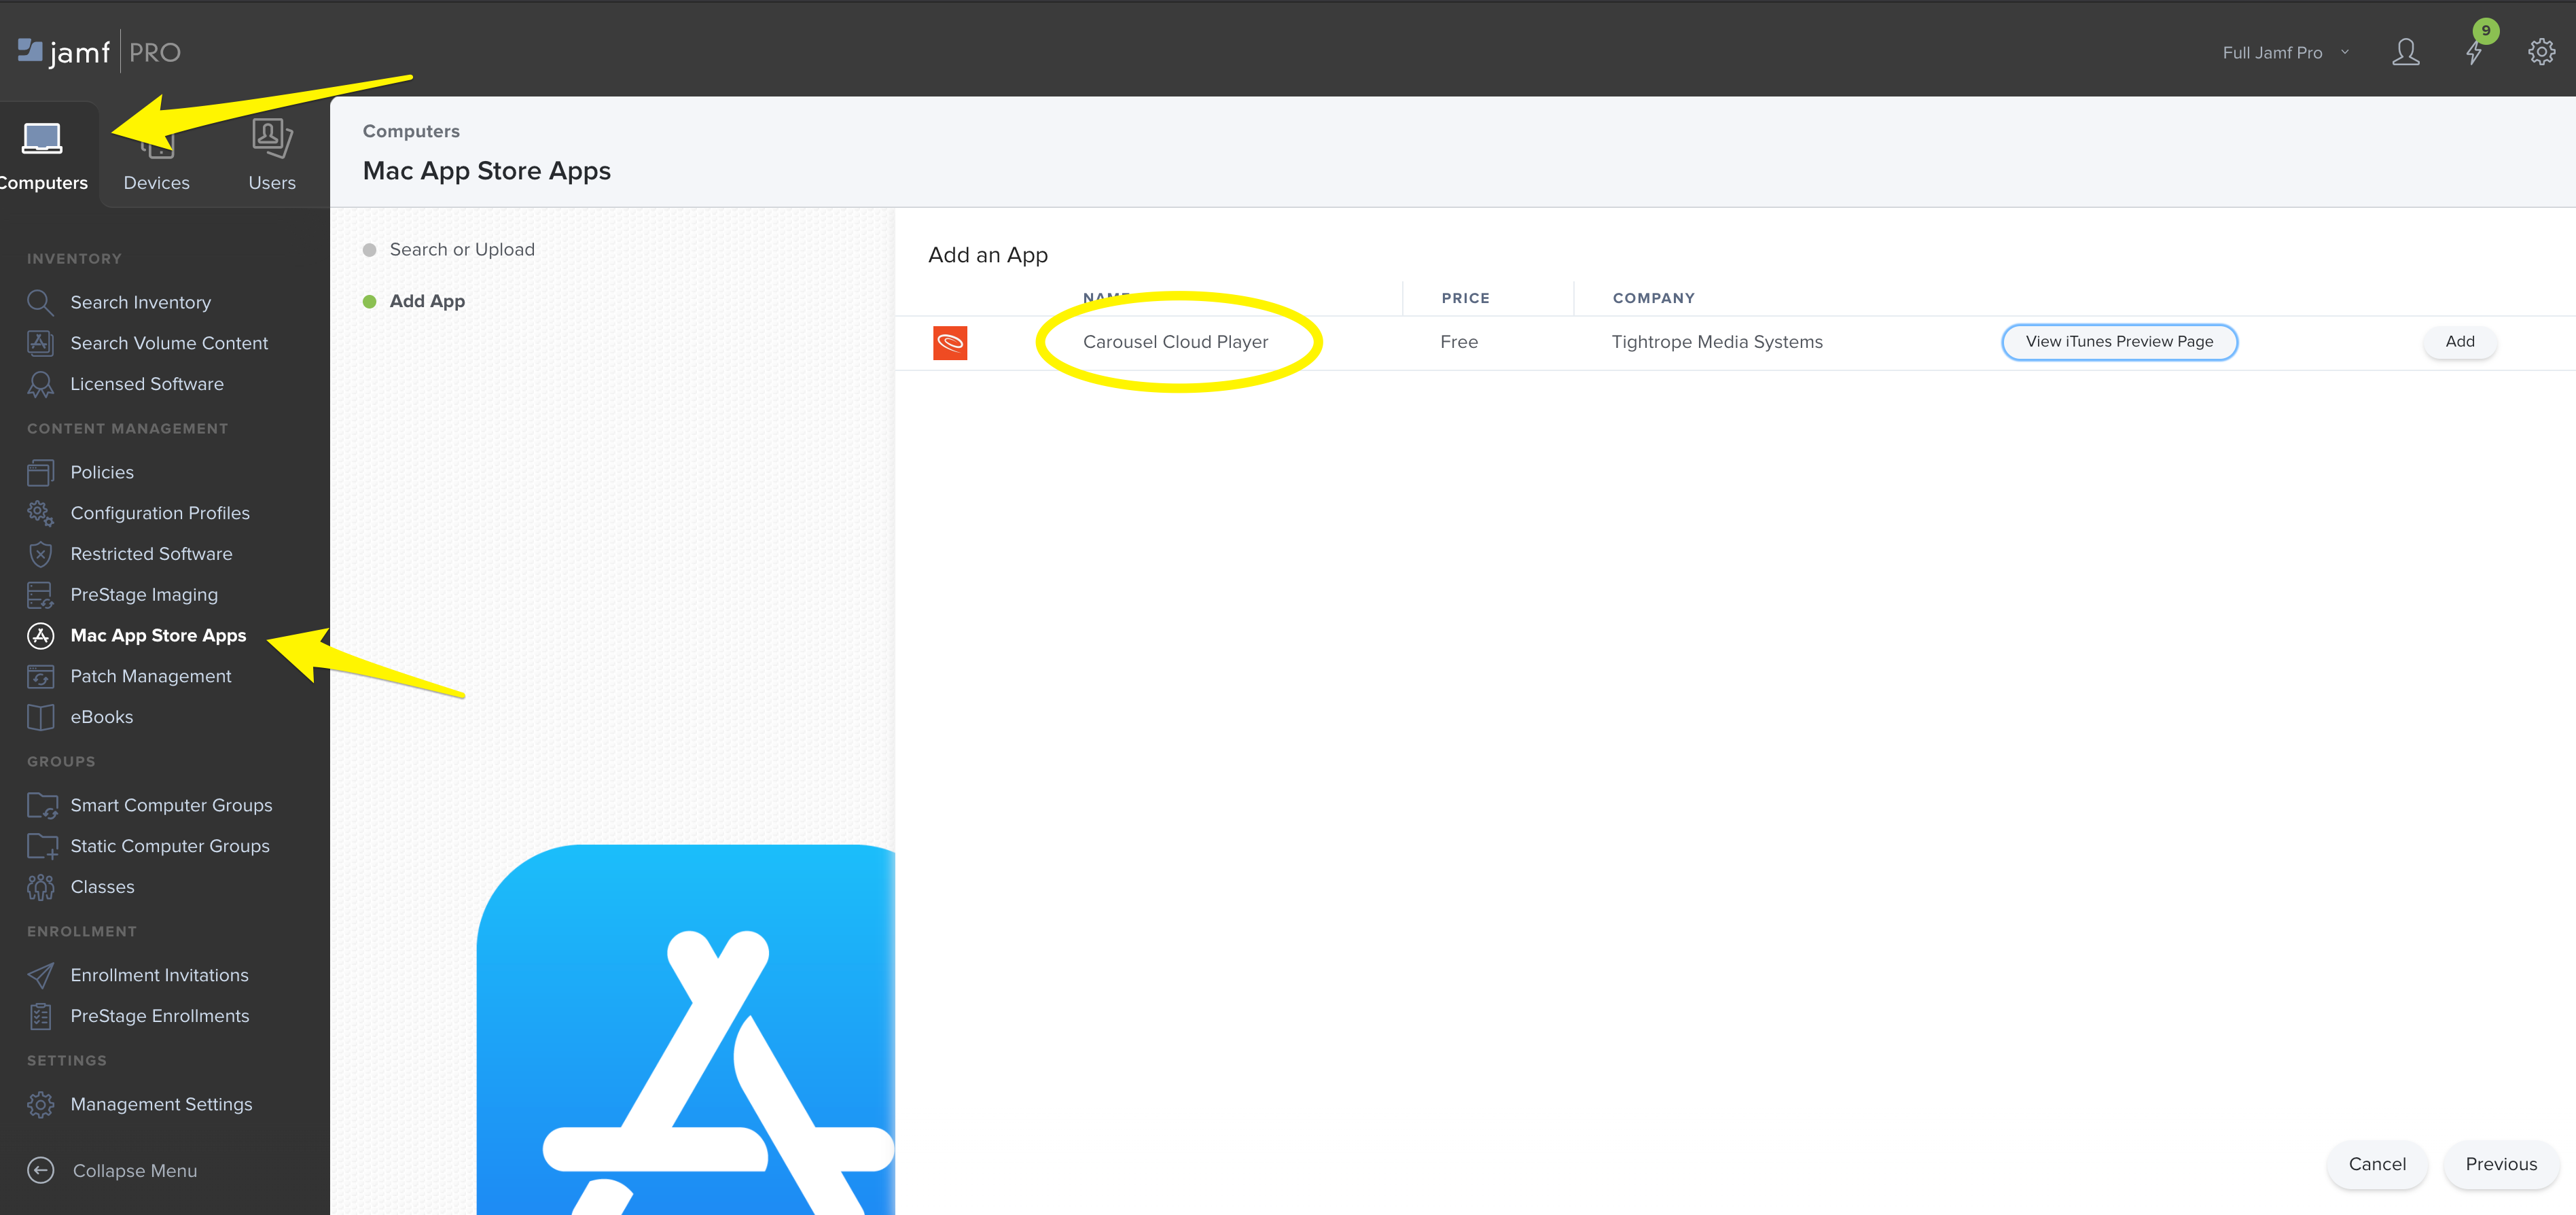Open Licensed Software

147,384
